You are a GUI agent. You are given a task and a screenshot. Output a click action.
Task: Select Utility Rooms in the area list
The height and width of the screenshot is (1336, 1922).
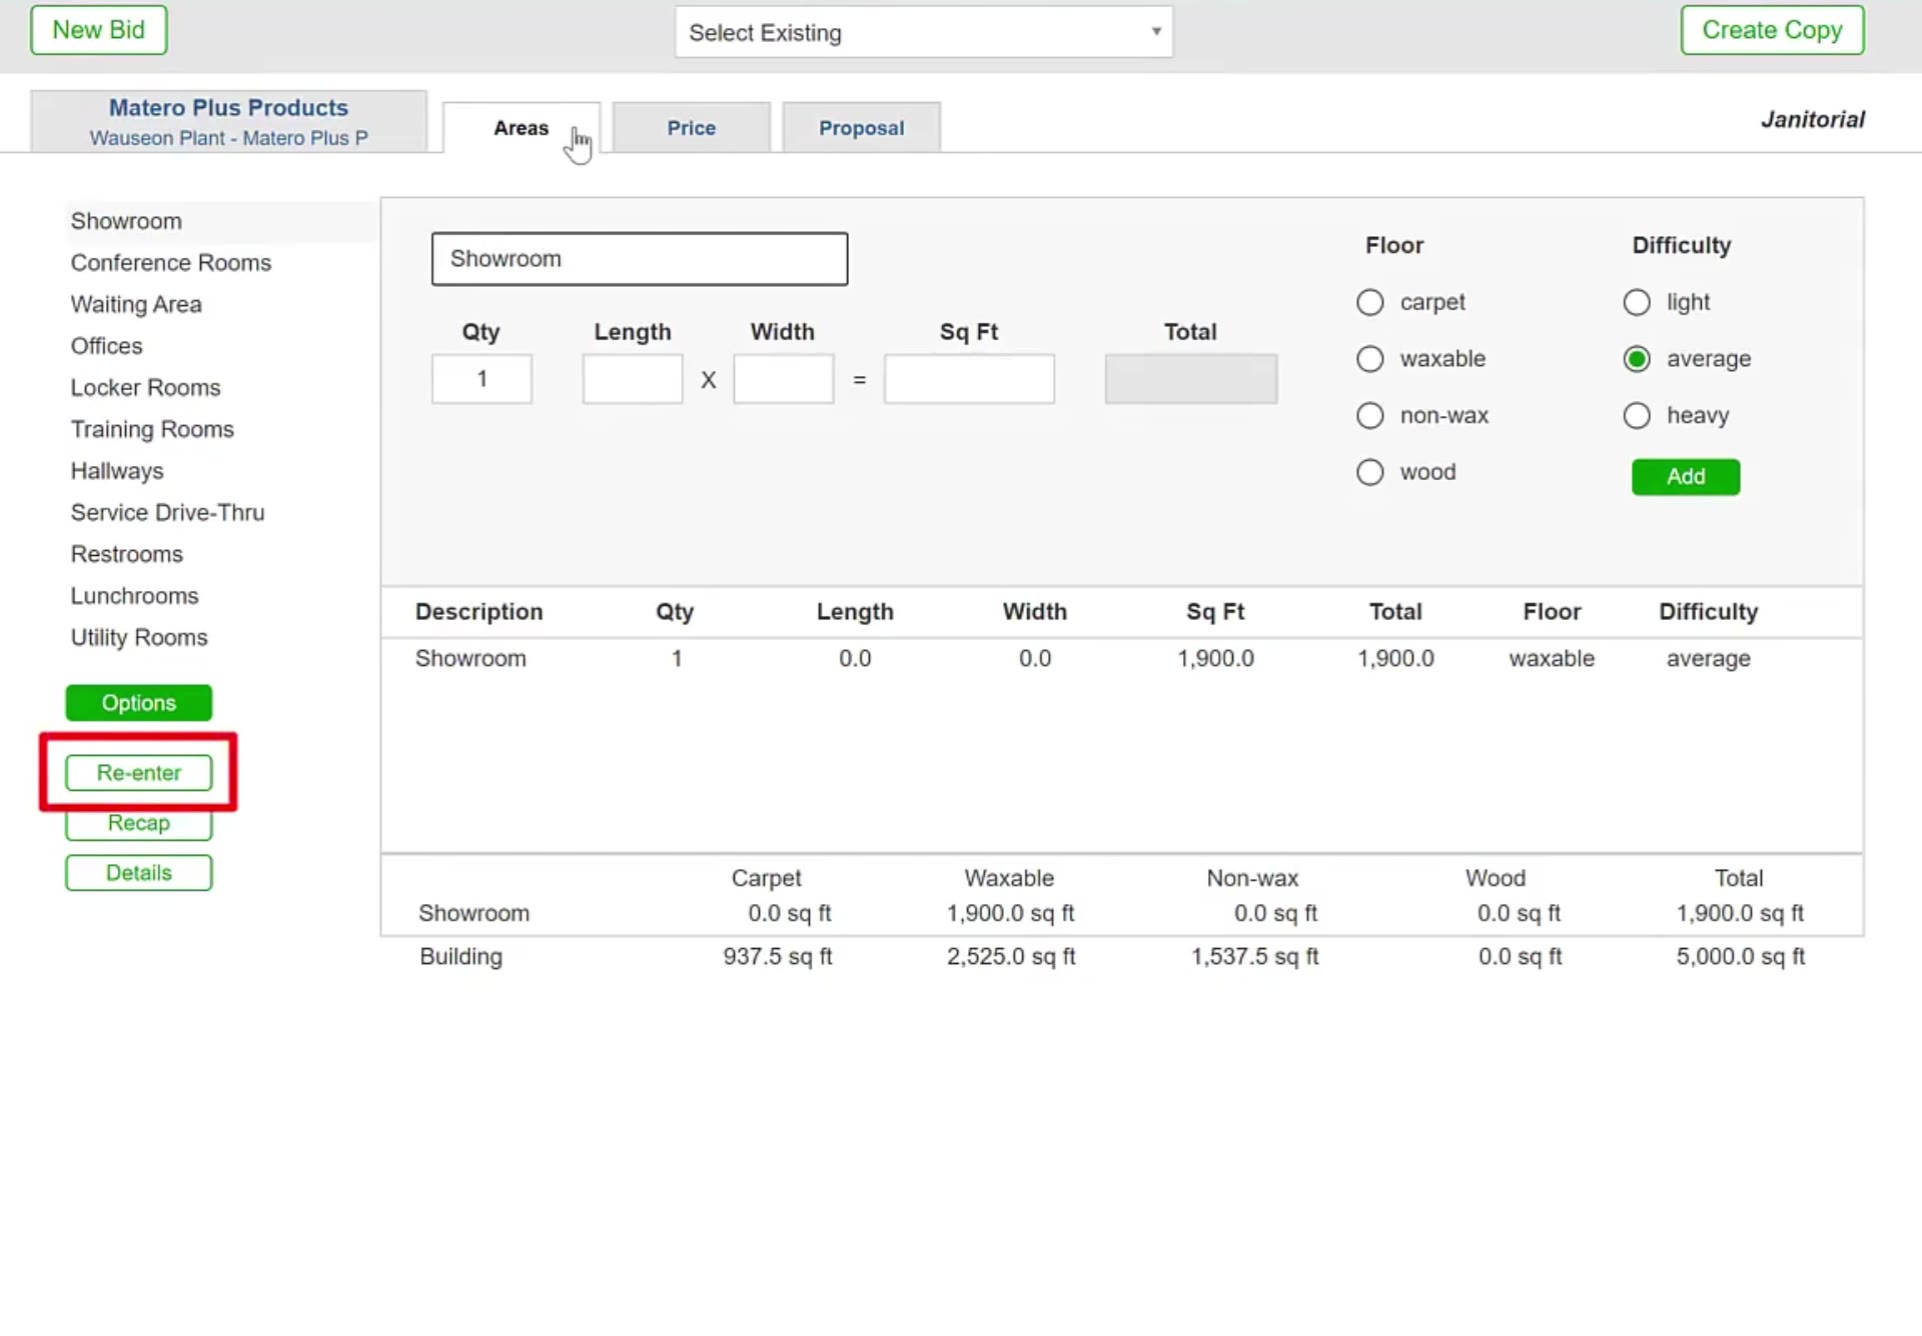[139, 638]
